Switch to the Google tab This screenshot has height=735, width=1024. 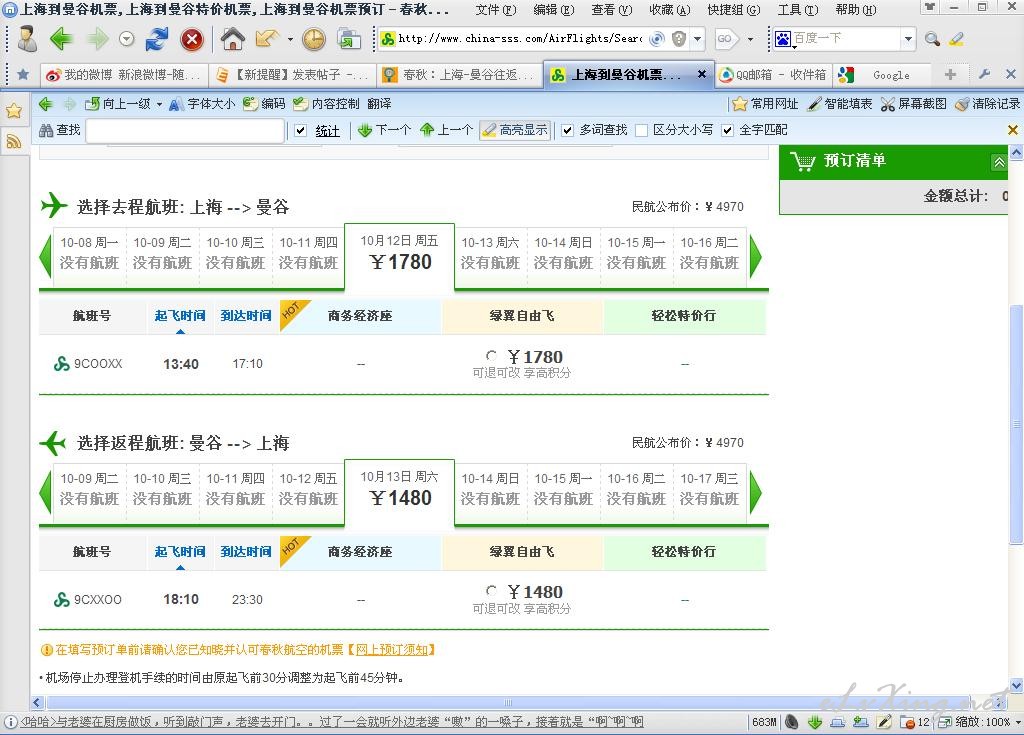882,75
